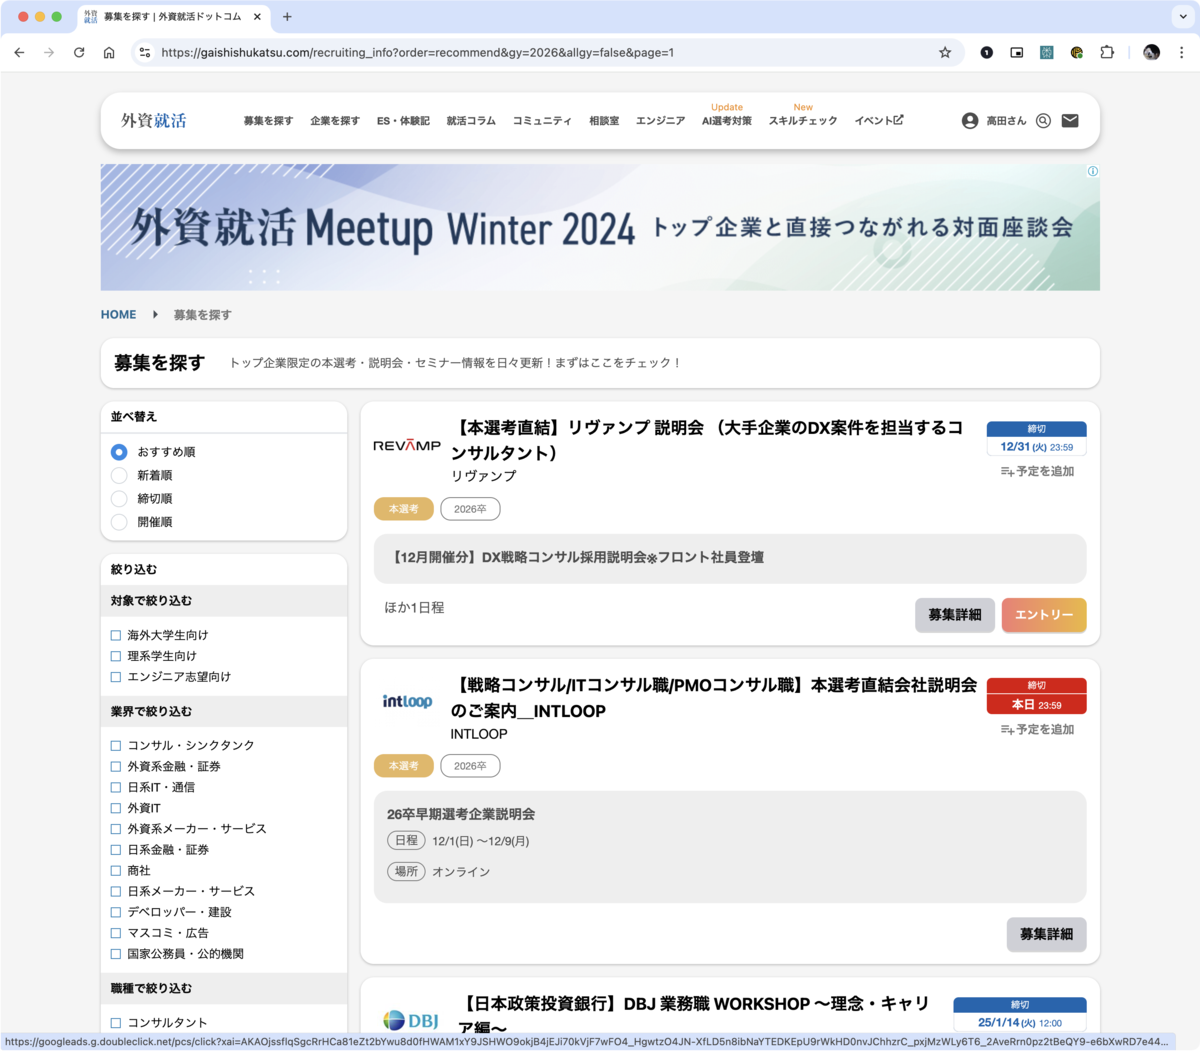1200x1051 pixels.
Task: Click 予定を追加 on the リヴァンプ card
Action: (x=1037, y=471)
